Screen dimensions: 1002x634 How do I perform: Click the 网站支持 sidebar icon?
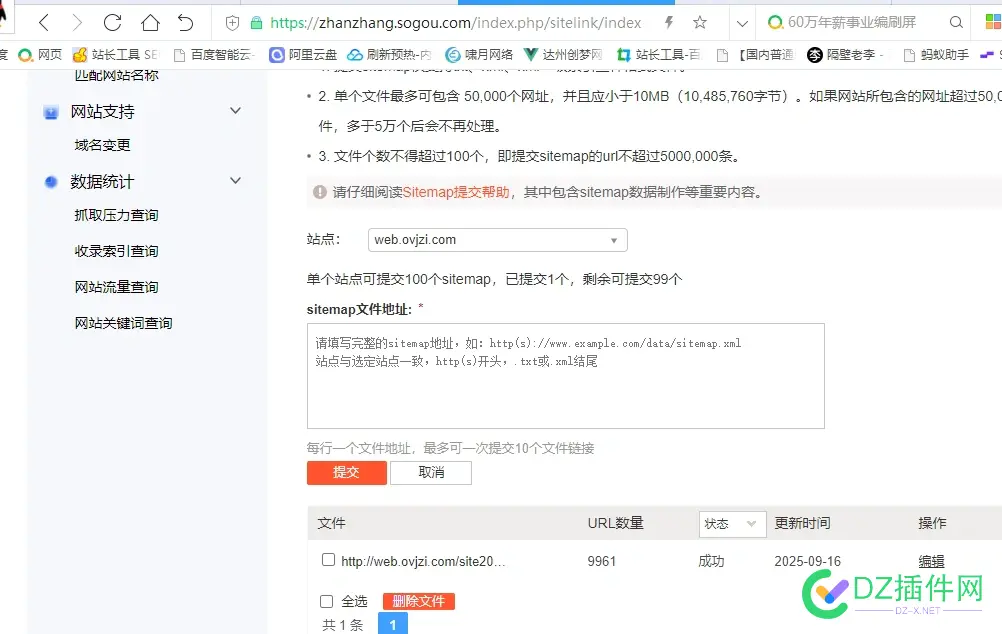tap(50, 112)
